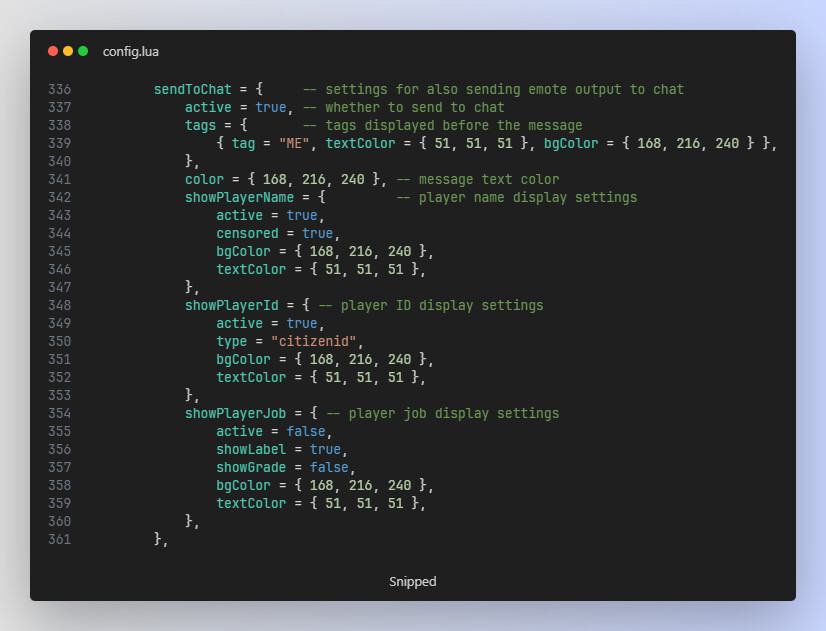Click the false value after showGrade
Image resolution: width=826 pixels, height=631 pixels.
coord(329,467)
